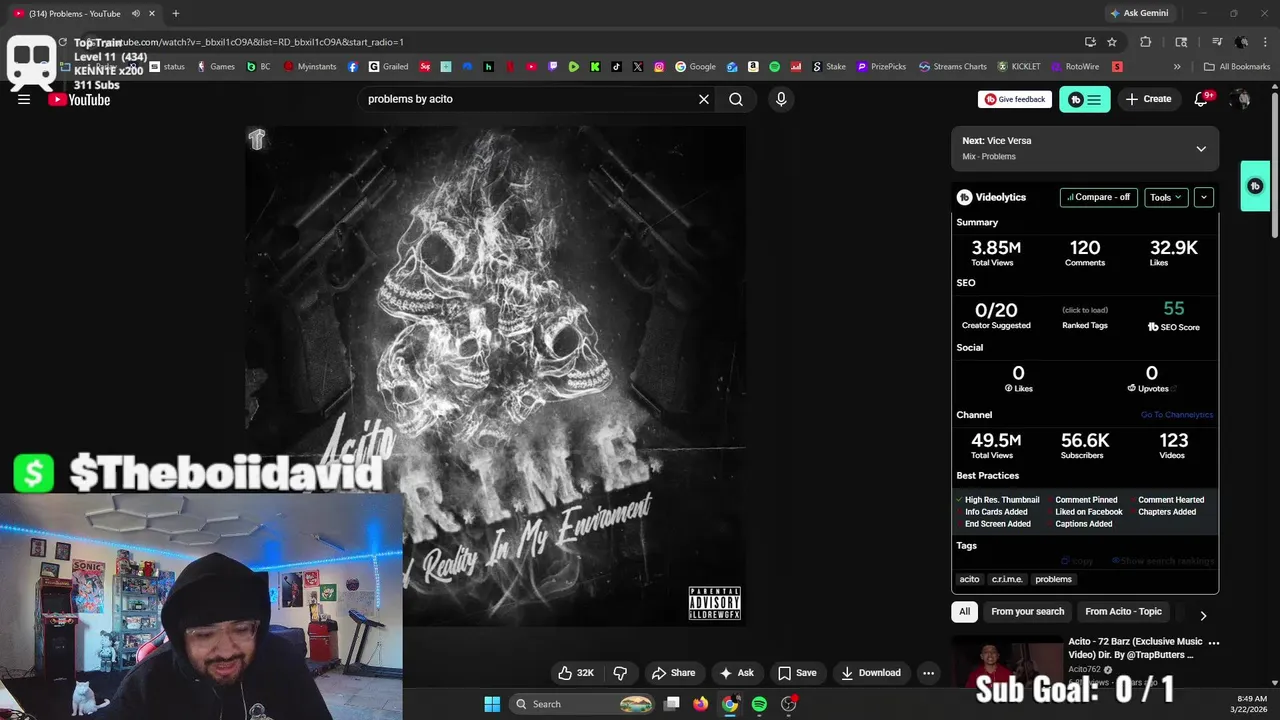Click the 'acito' tag chip
The height and width of the screenshot is (720, 1280).
970,579
